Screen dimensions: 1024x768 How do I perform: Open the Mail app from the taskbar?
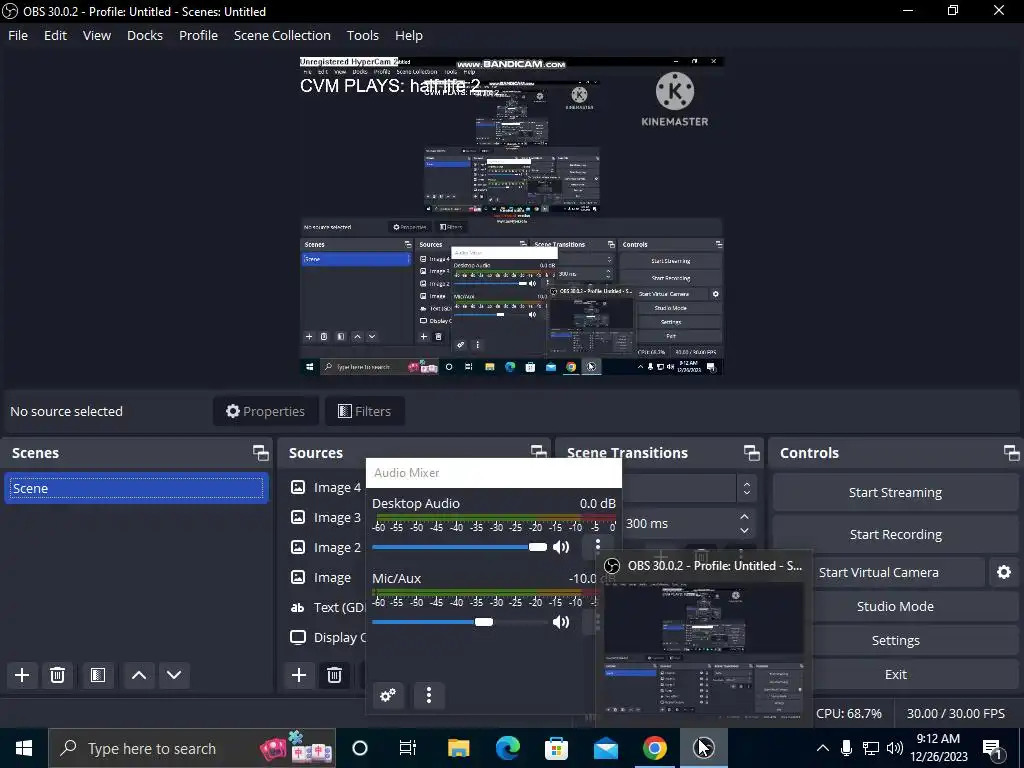pyautogui.click(x=605, y=748)
